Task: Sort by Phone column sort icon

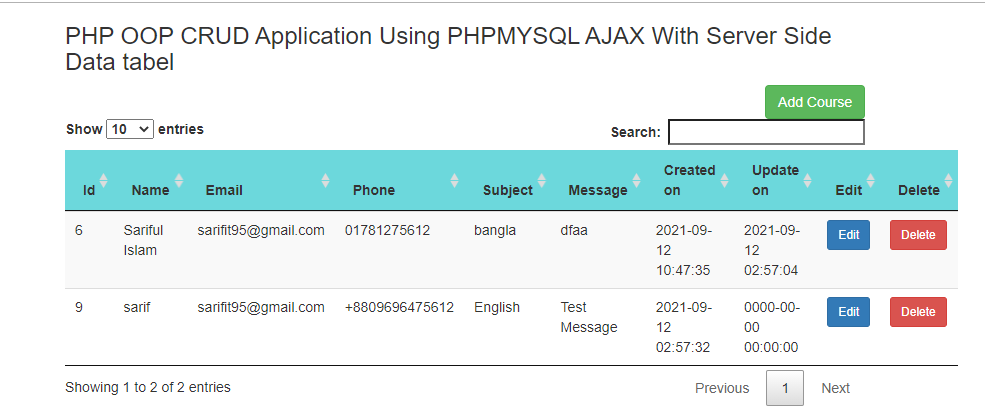Action: [x=454, y=181]
